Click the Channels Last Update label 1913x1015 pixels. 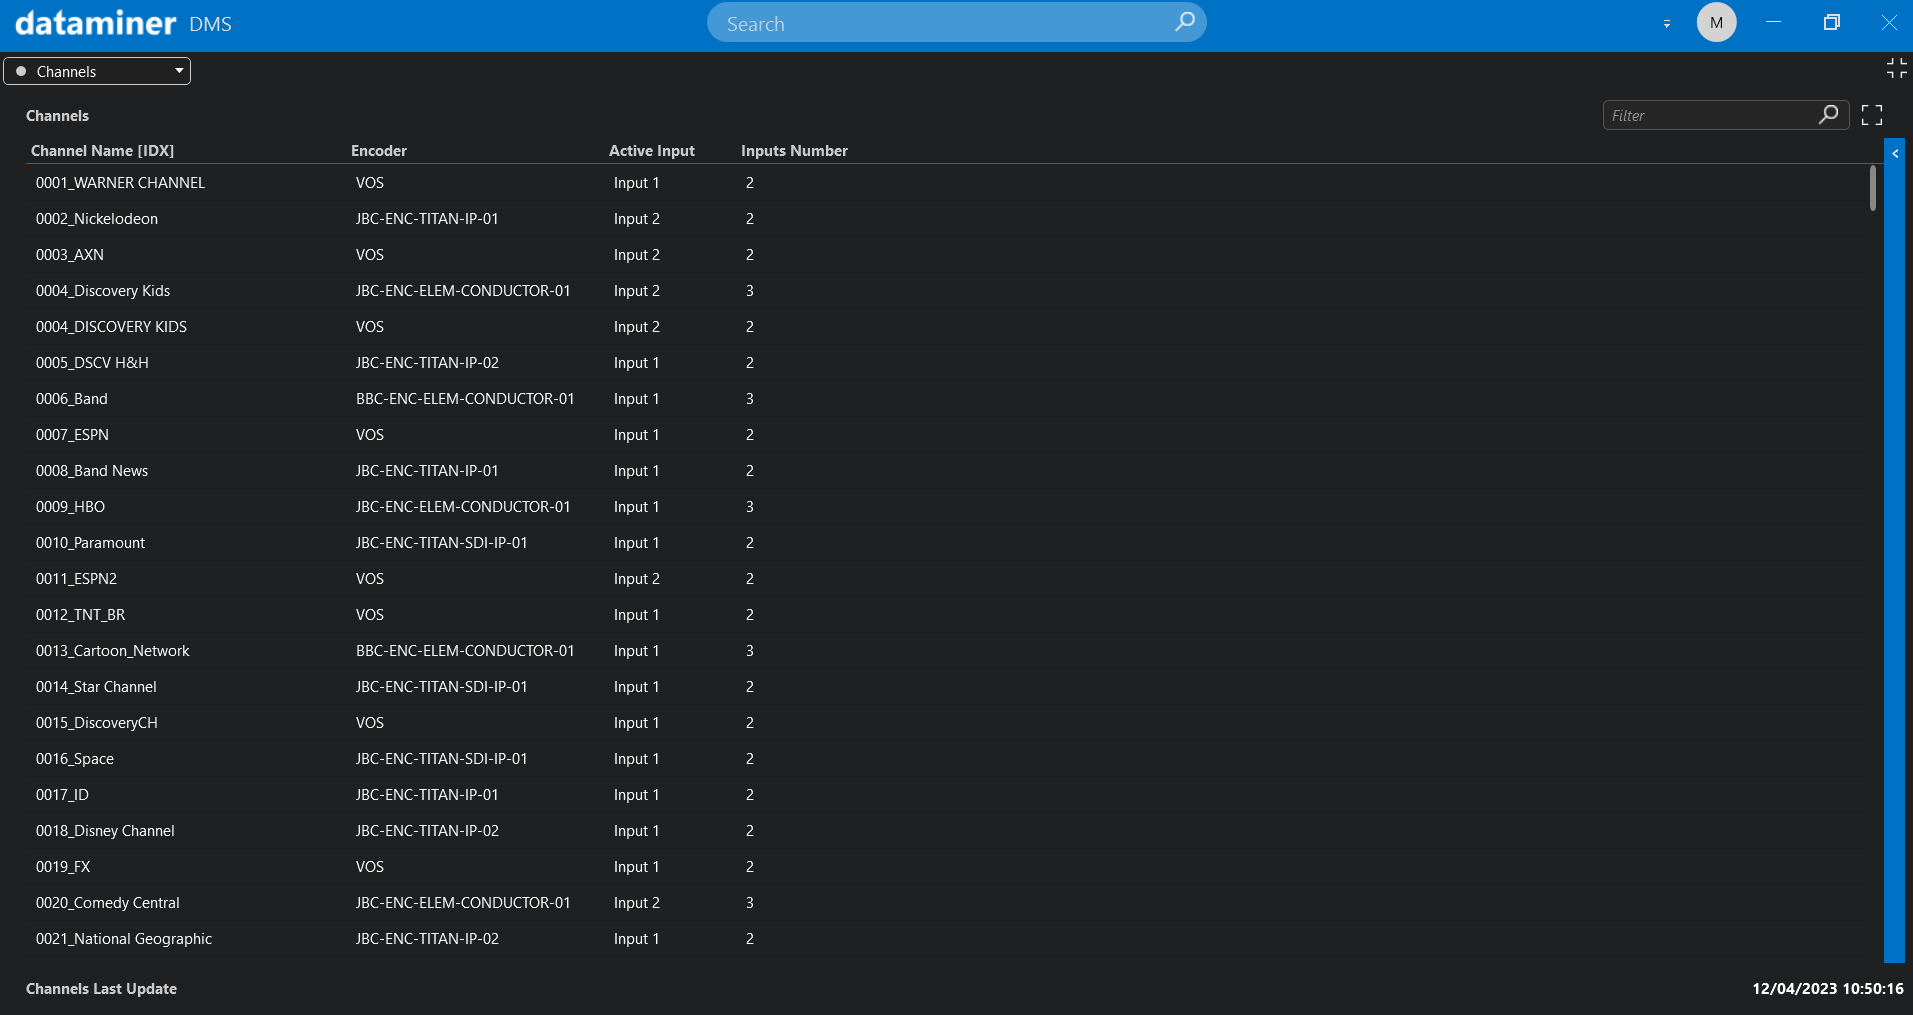pos(101,988)
